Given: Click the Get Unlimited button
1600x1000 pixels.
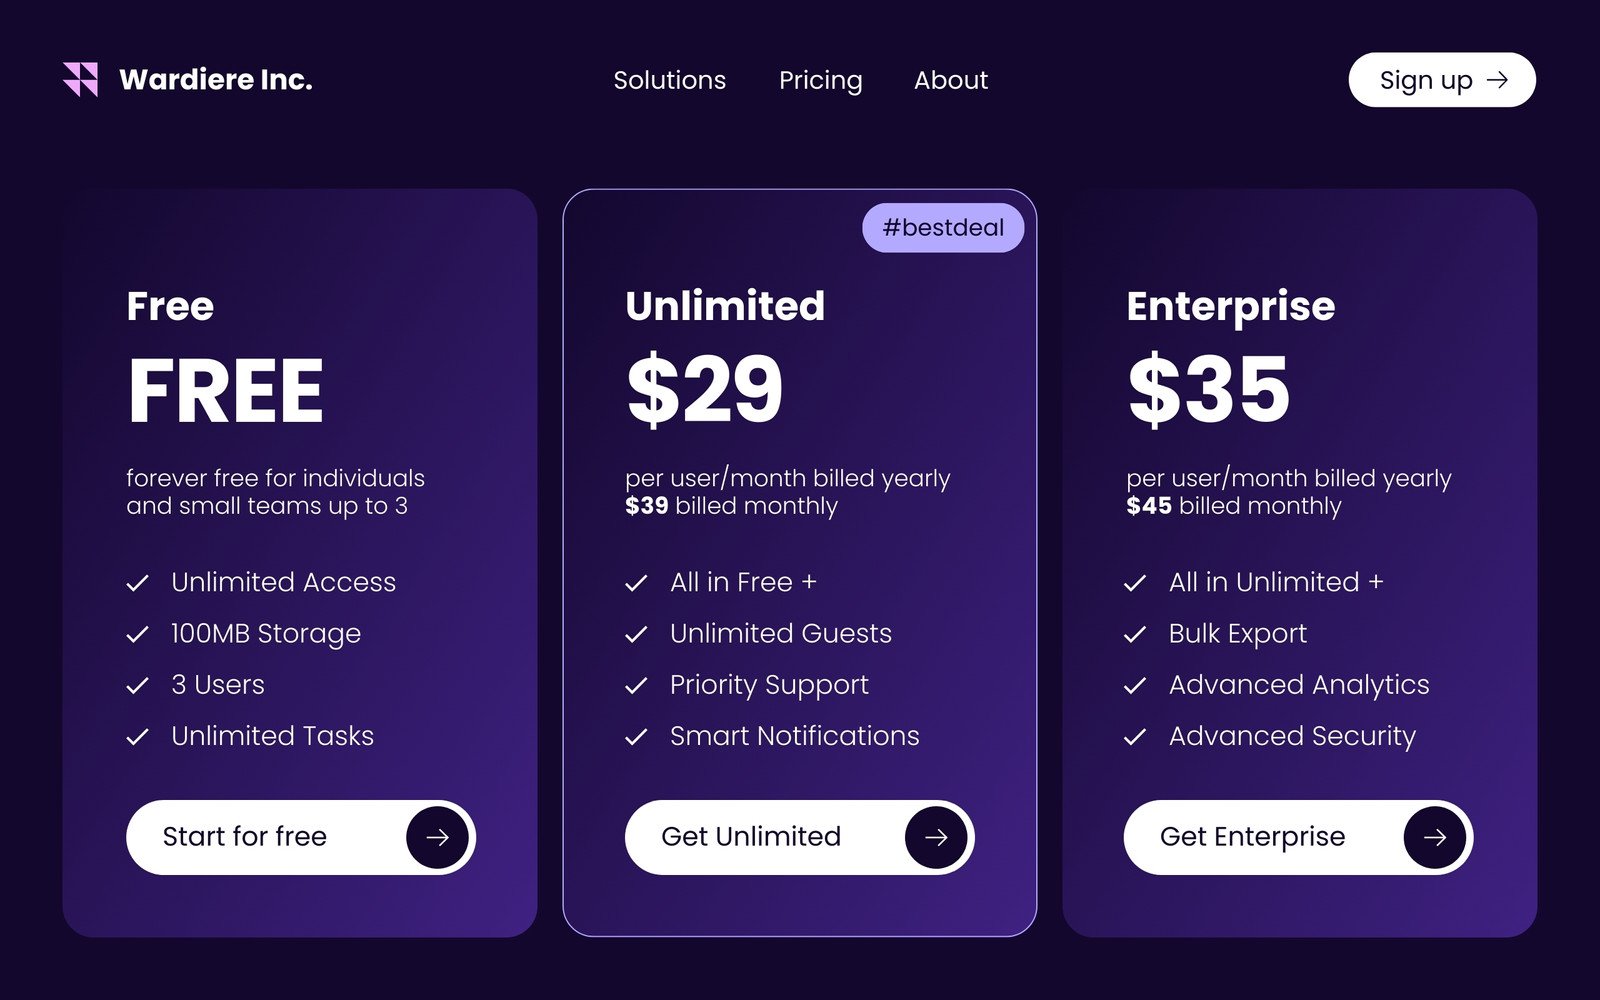Looking at the screenshot, I should coord(798,837).
